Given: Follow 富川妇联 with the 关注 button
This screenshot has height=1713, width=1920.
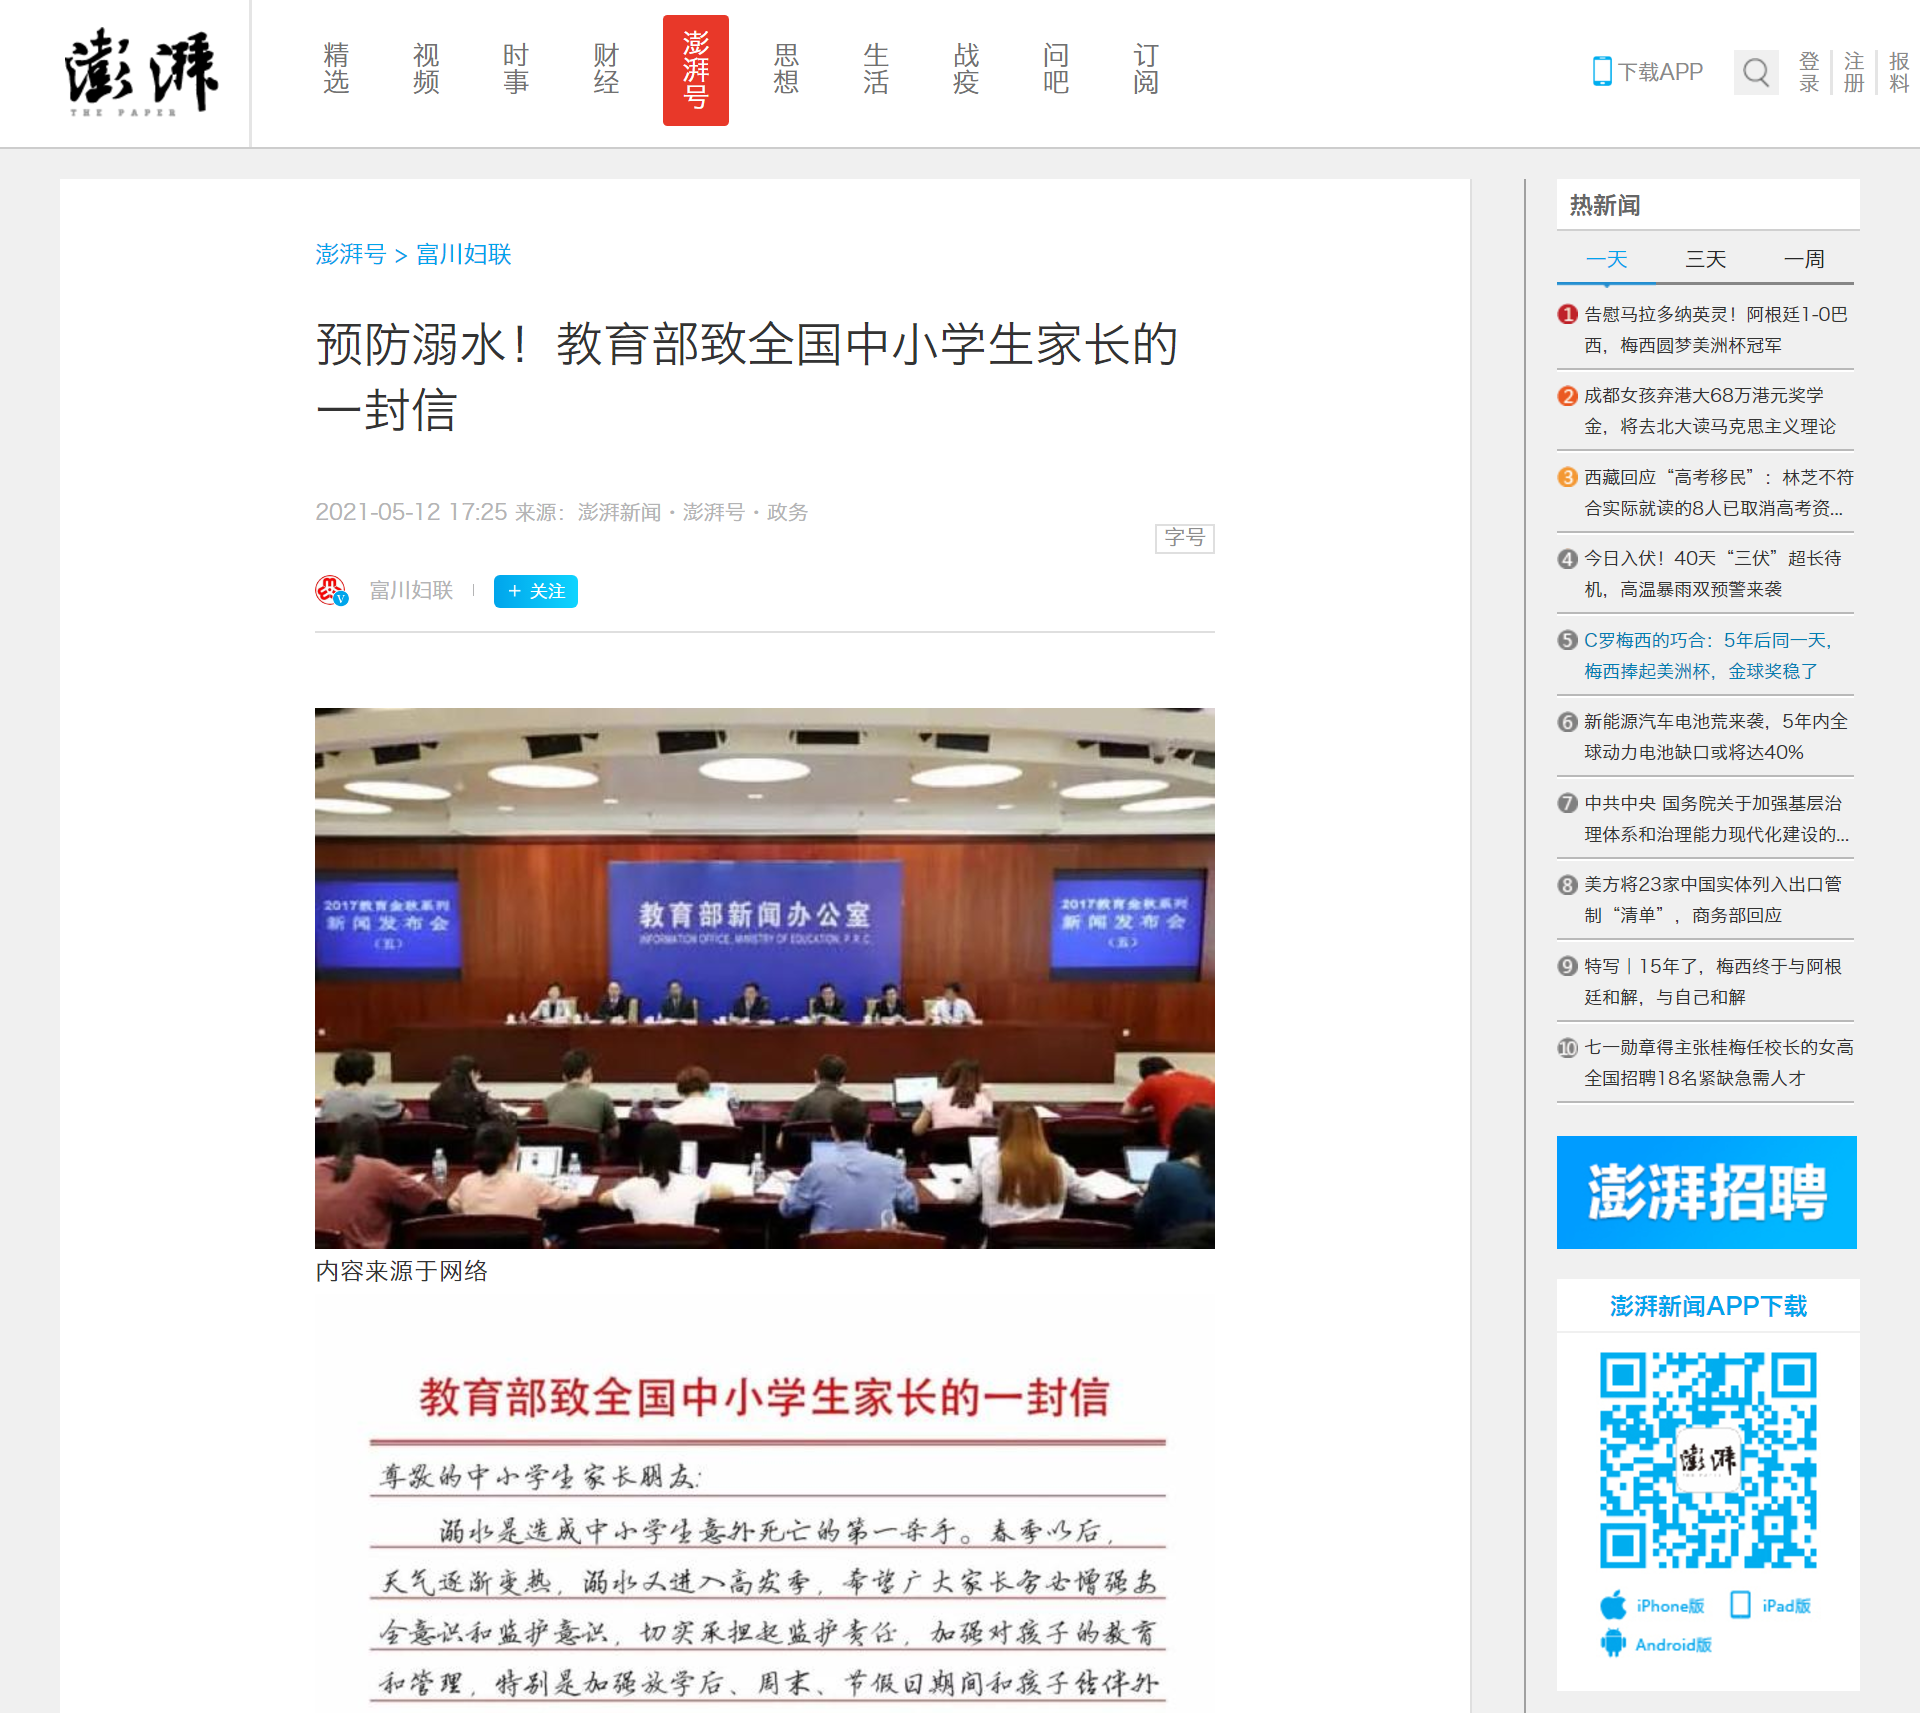Looking at the screenshot, I should click(x=536, y=591).
